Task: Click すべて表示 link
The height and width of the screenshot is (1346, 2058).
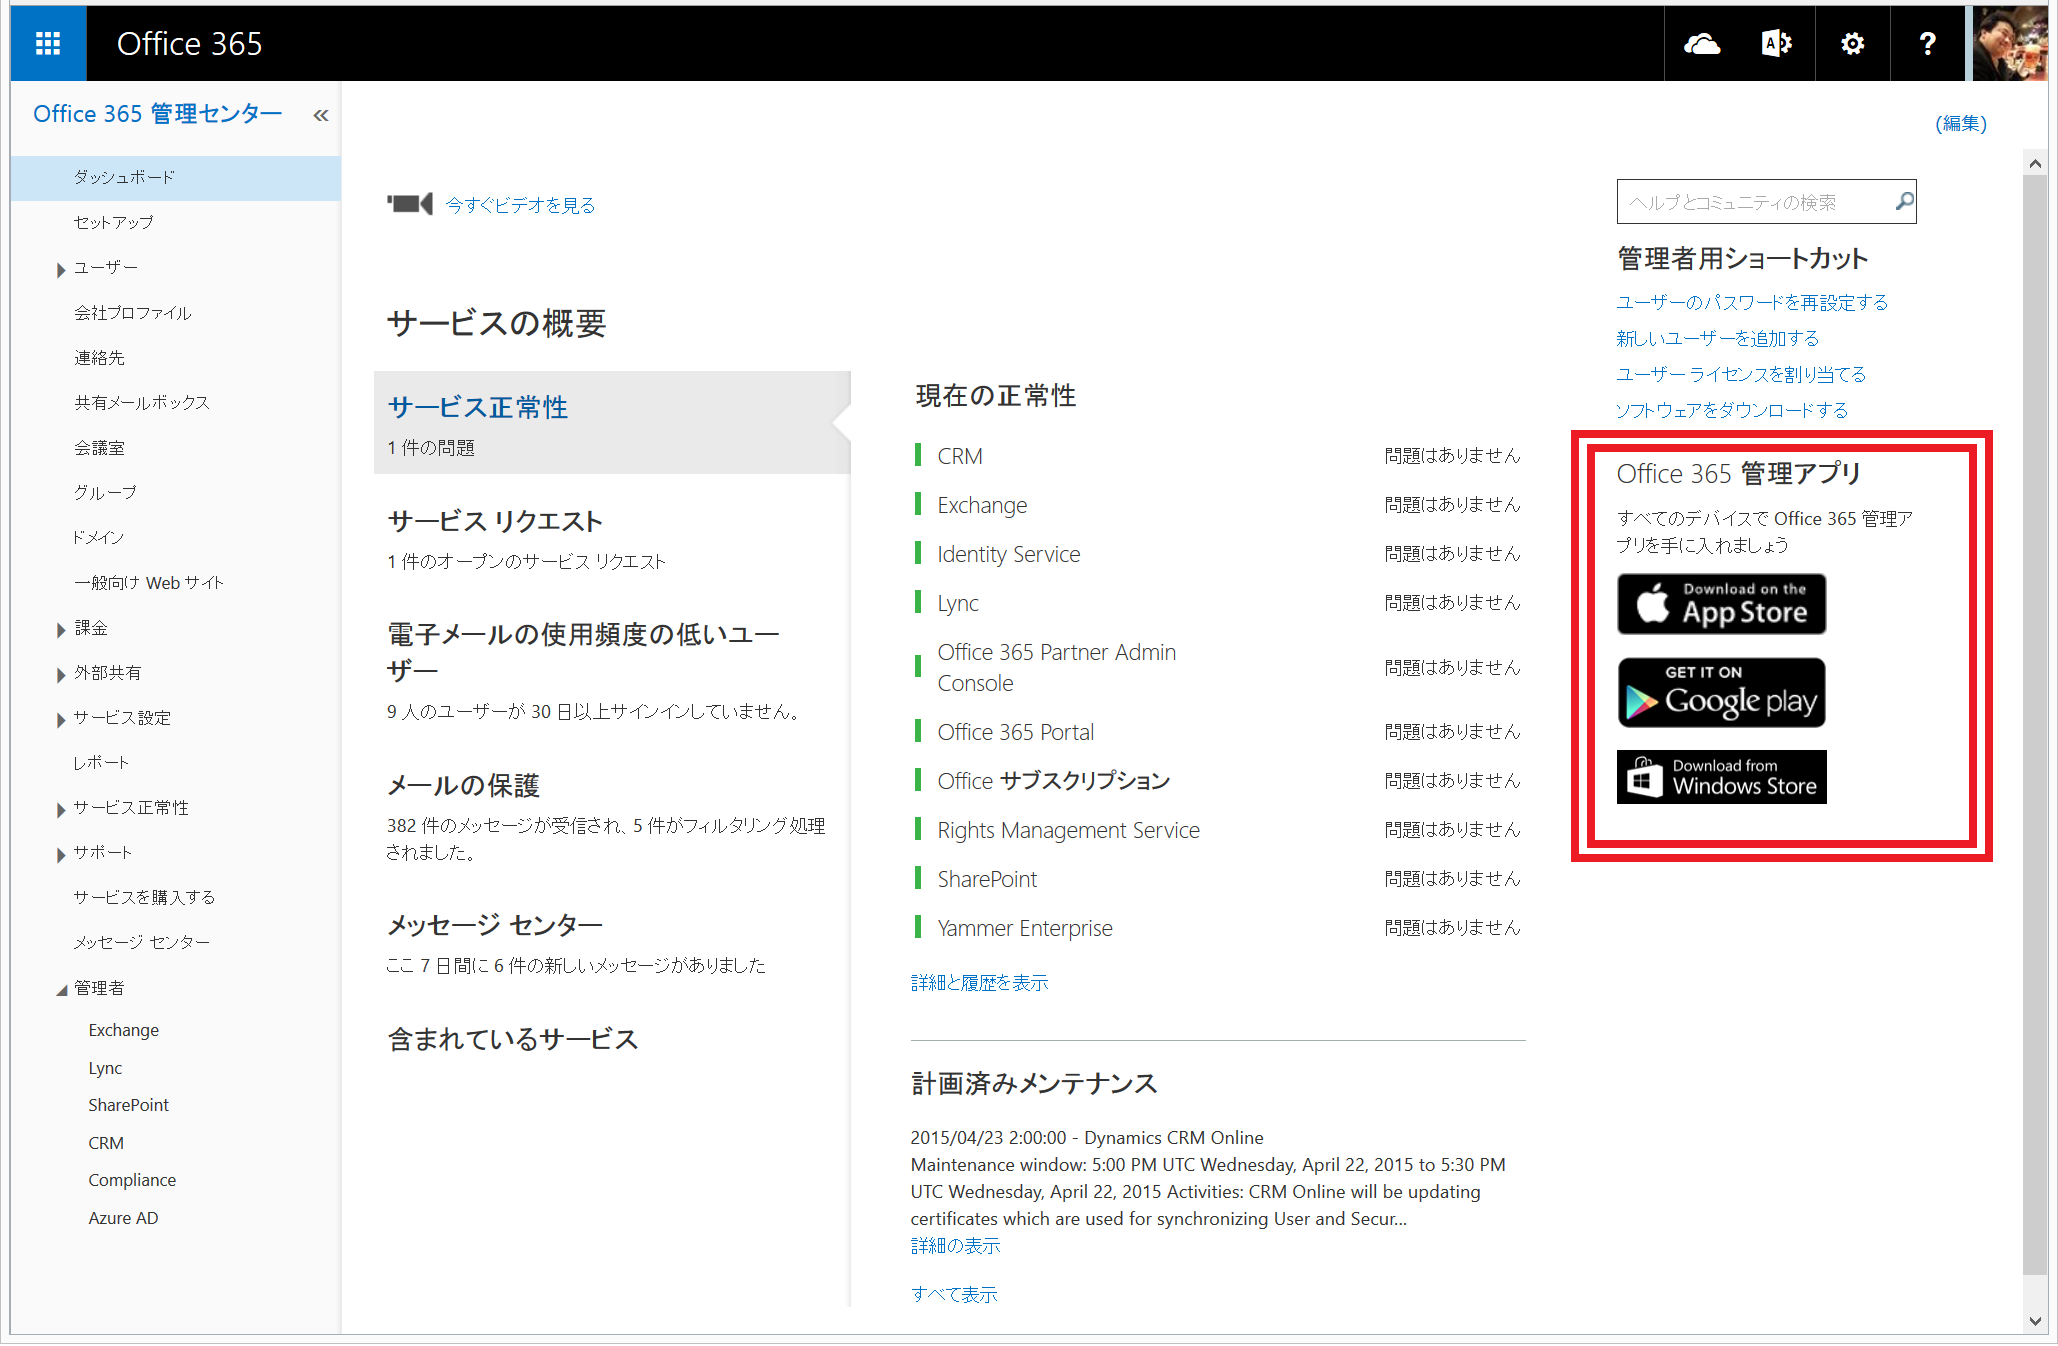Action: click(954, 1295)
